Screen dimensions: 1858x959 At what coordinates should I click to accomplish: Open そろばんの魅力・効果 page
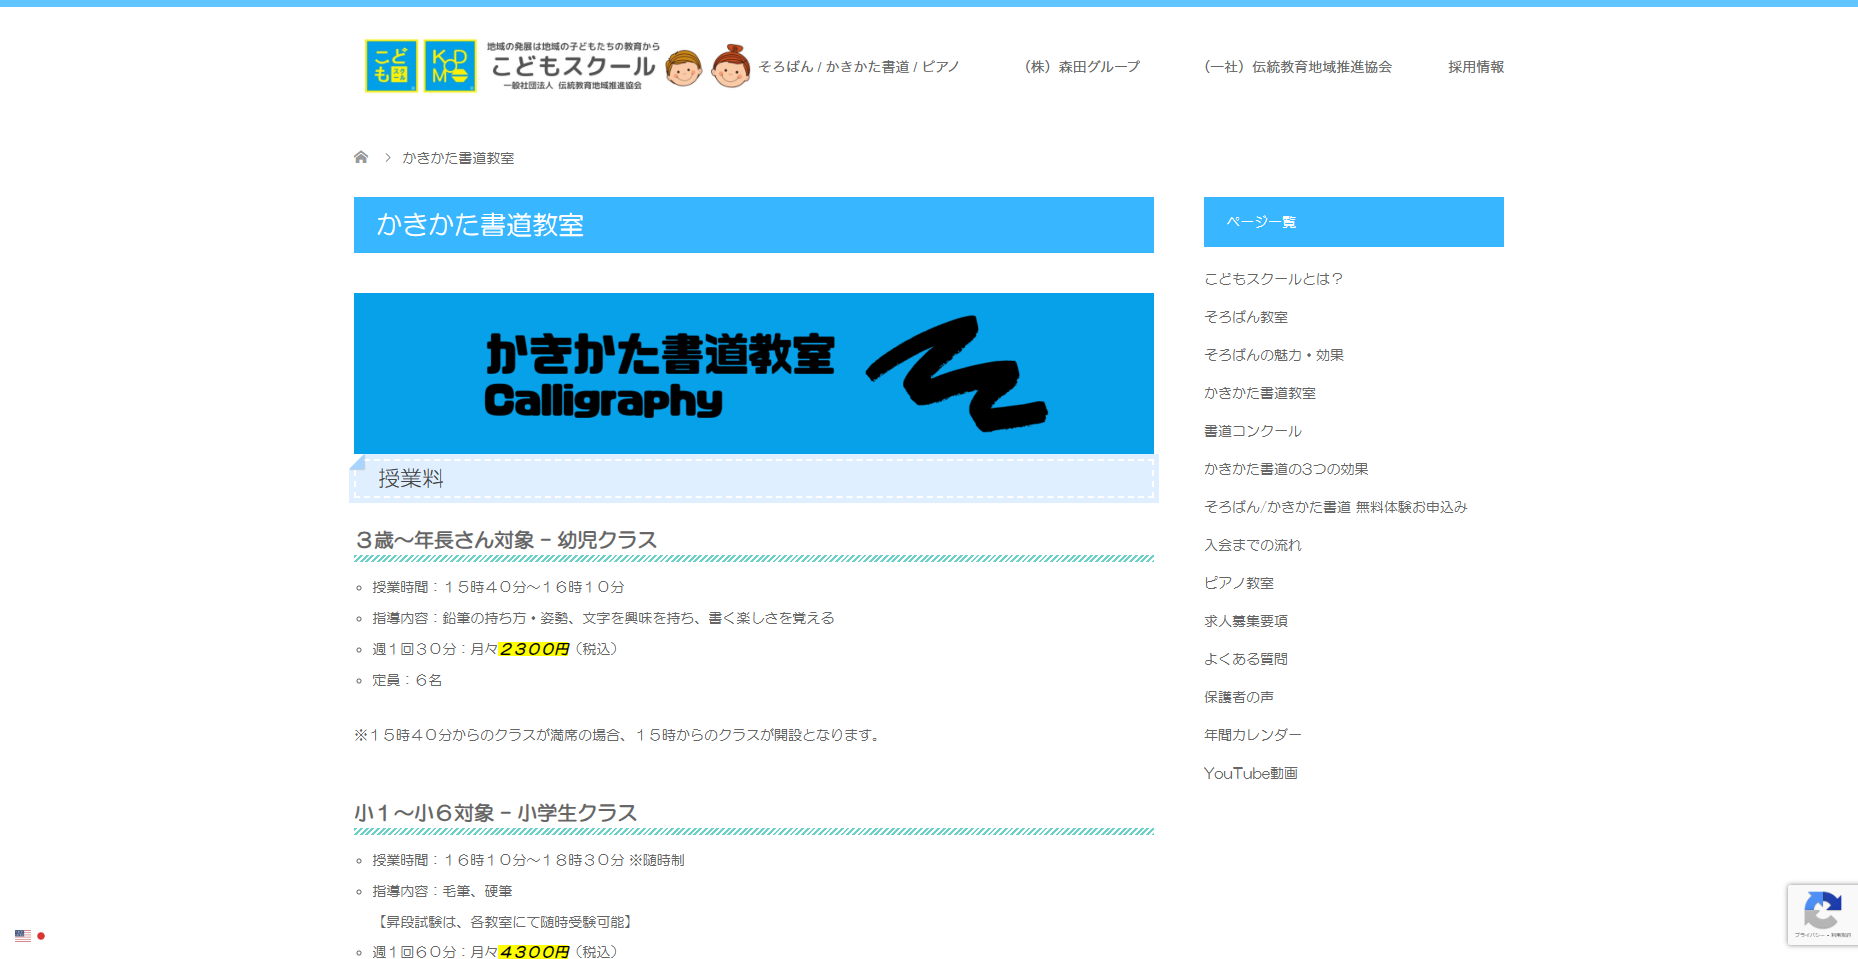pos(1274,355)
